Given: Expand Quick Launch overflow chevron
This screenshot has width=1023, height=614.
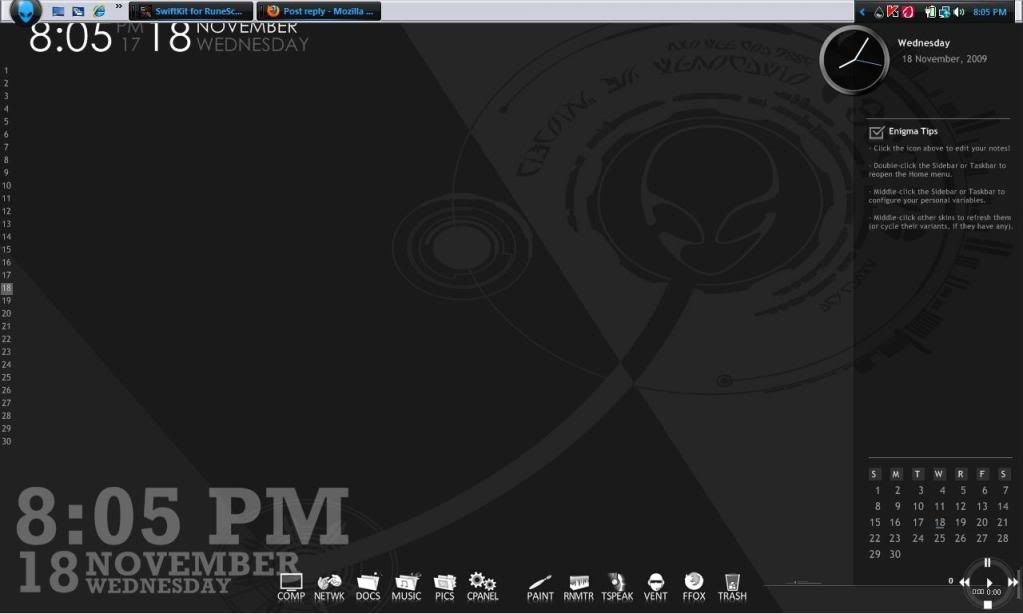Looking at the screenshot, I should 119,7.
